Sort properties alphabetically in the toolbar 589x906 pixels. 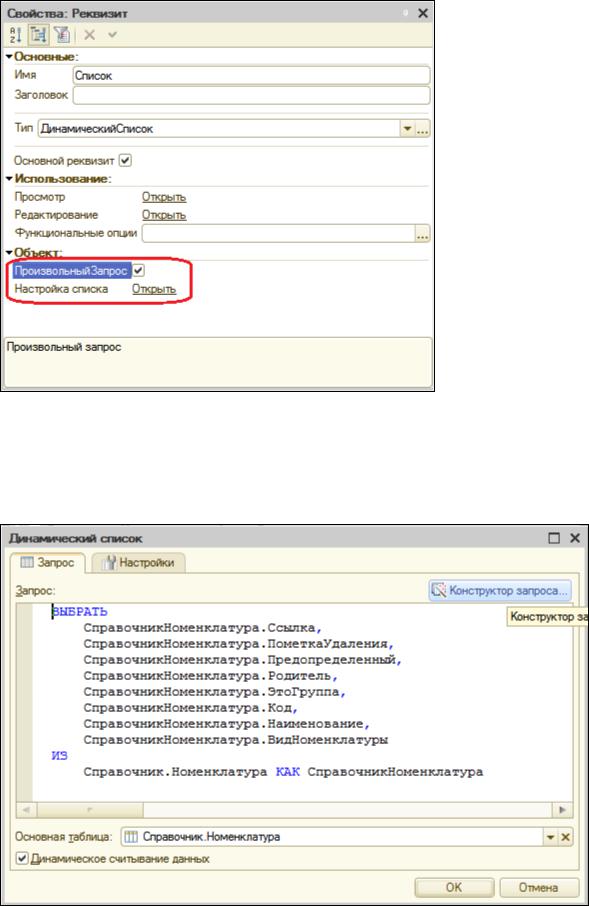click(16, 35)
